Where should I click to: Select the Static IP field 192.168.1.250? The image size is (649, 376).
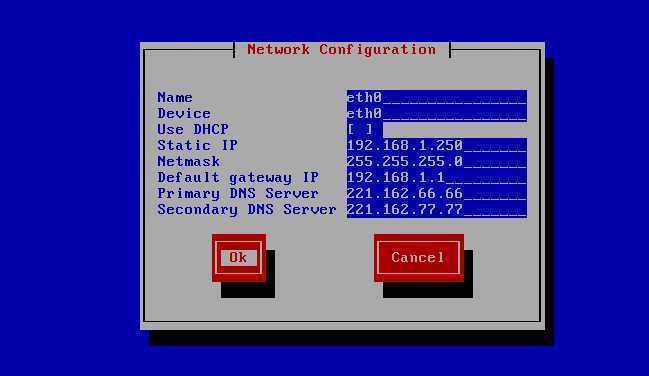coord(437,145)
